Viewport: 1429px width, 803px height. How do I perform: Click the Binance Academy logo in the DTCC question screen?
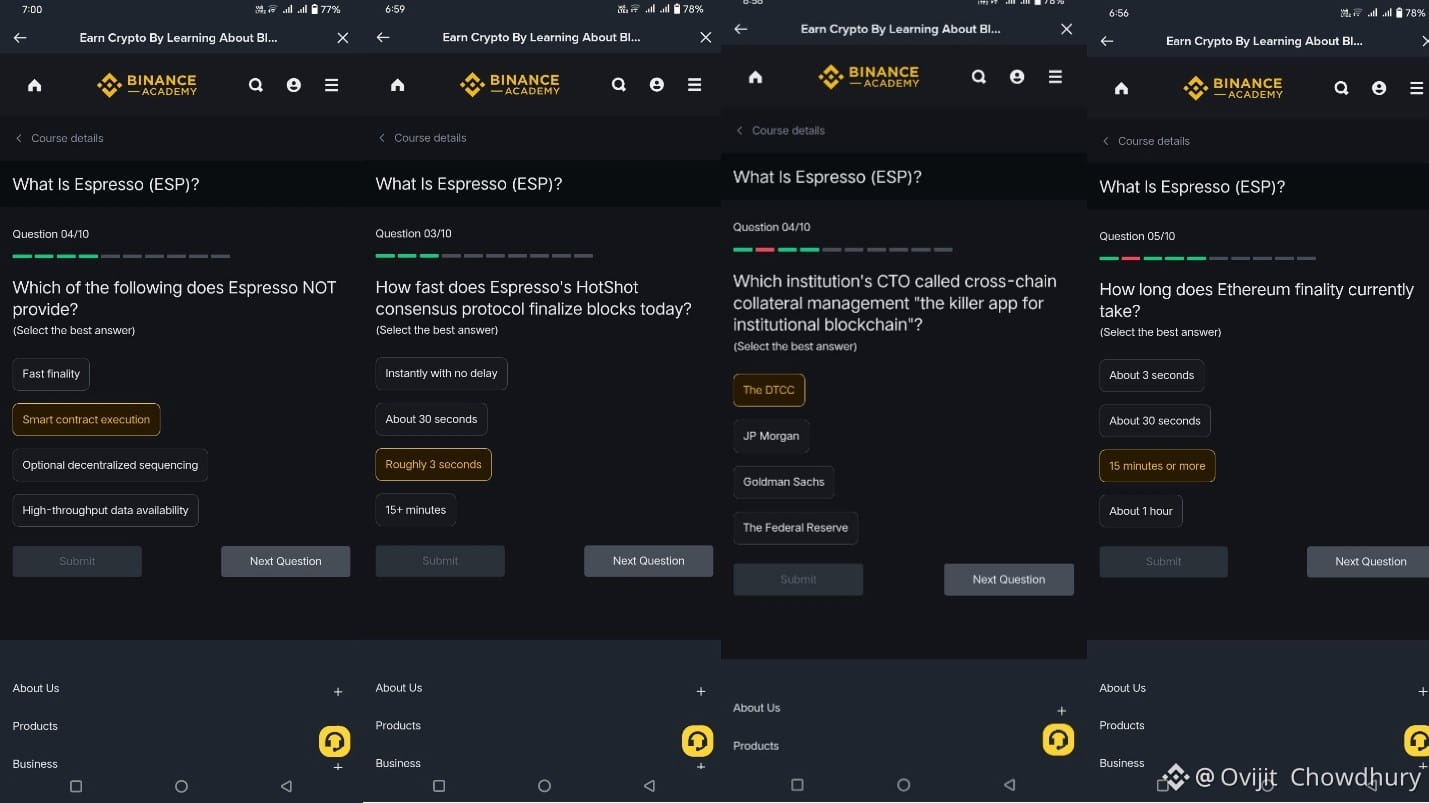(x=869, y=77)
